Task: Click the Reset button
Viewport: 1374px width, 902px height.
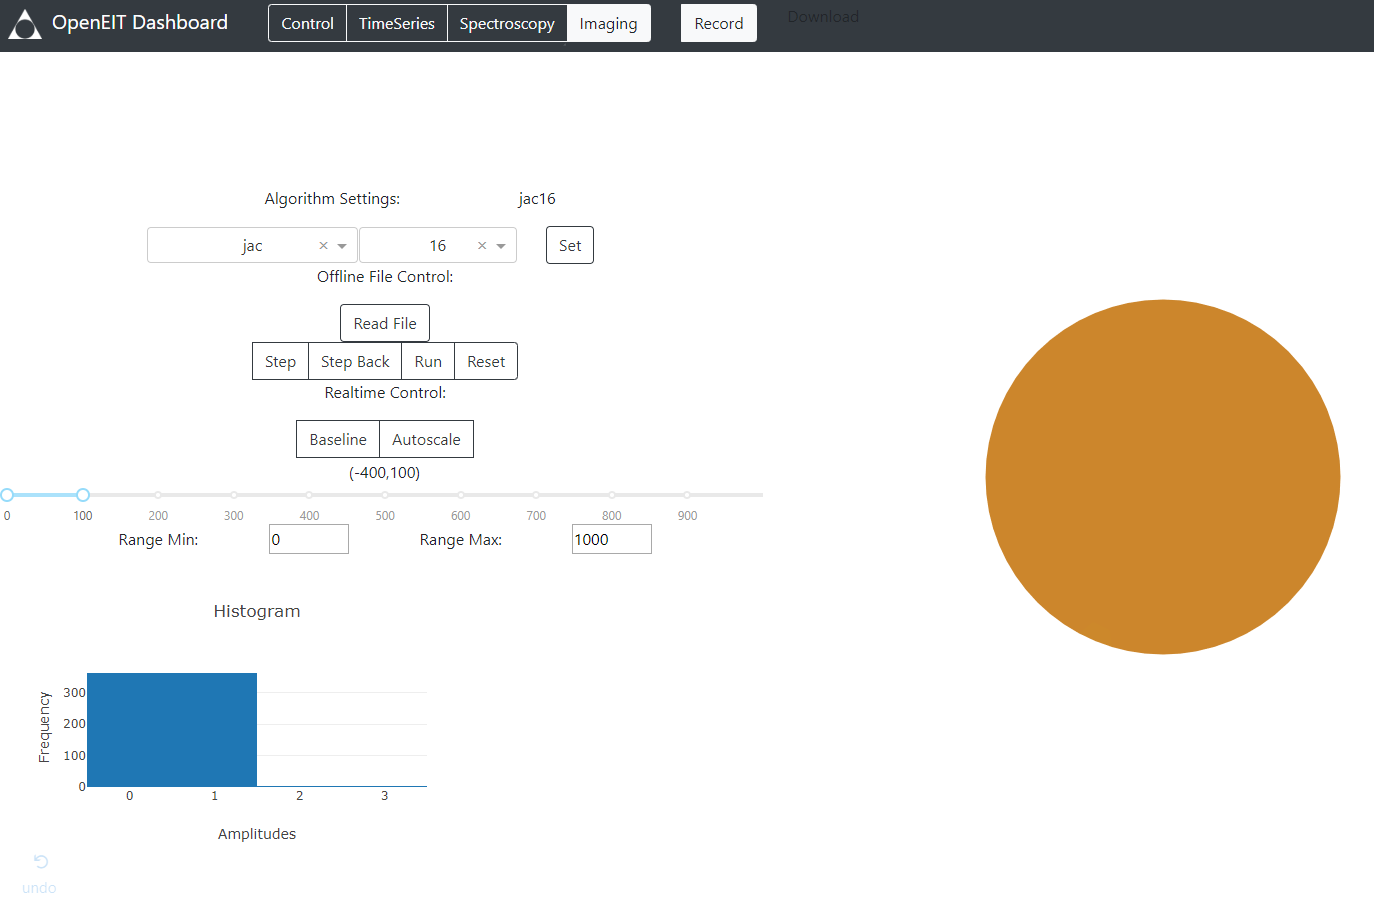Action: click(485, 360)
